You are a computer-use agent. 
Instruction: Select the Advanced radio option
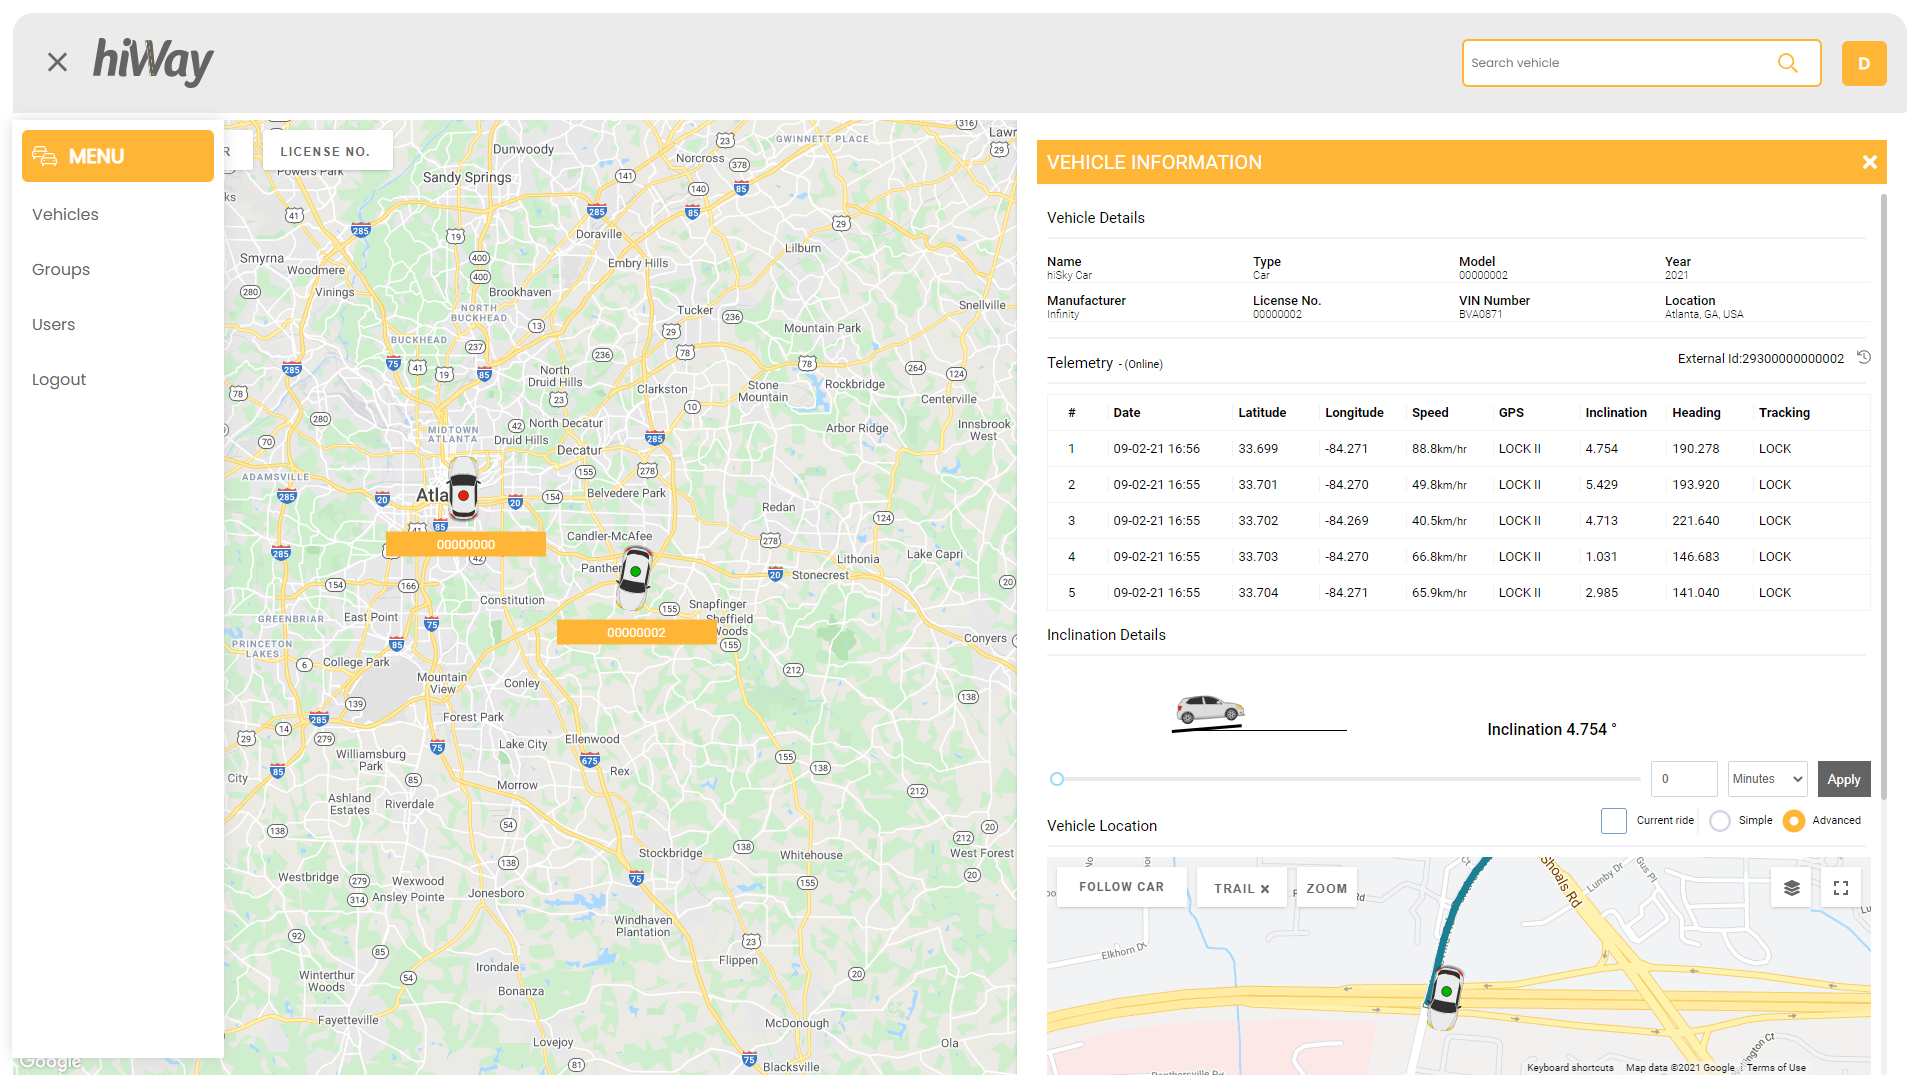pyautogui.click(x=1794, y=821)
